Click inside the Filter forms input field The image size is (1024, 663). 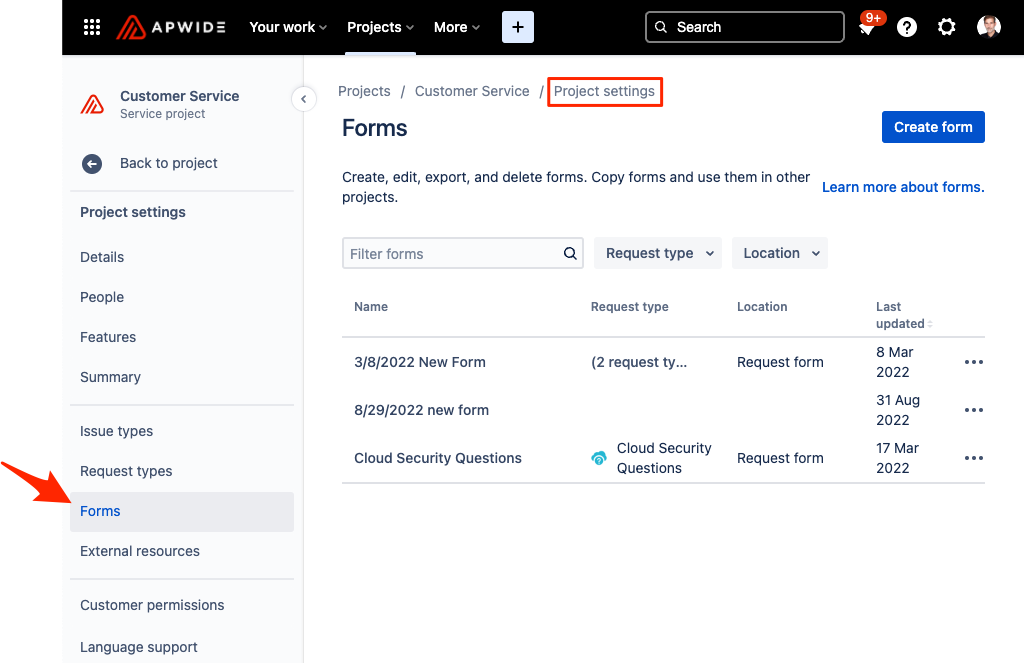[x=450, y=253]
